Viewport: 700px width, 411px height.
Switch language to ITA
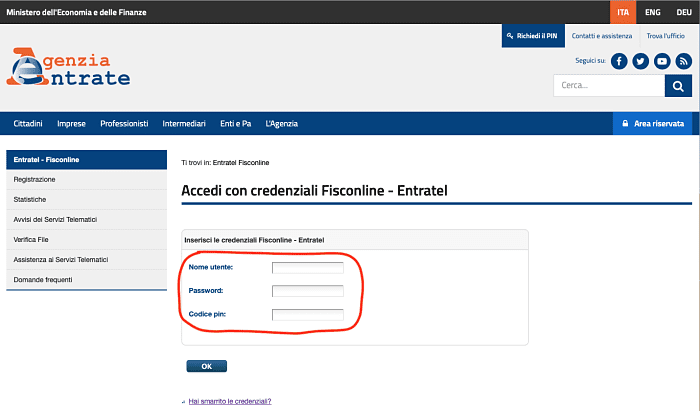(623, 12)
